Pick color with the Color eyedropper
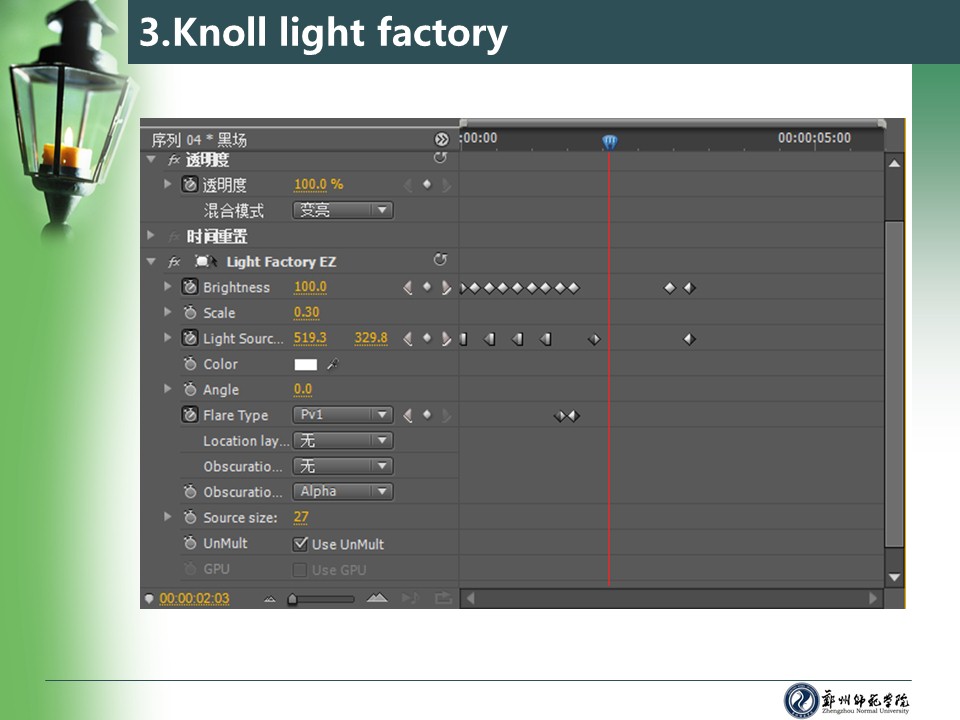Image resolution: width=960 pixels, height=720 pixels. point(332,364)
